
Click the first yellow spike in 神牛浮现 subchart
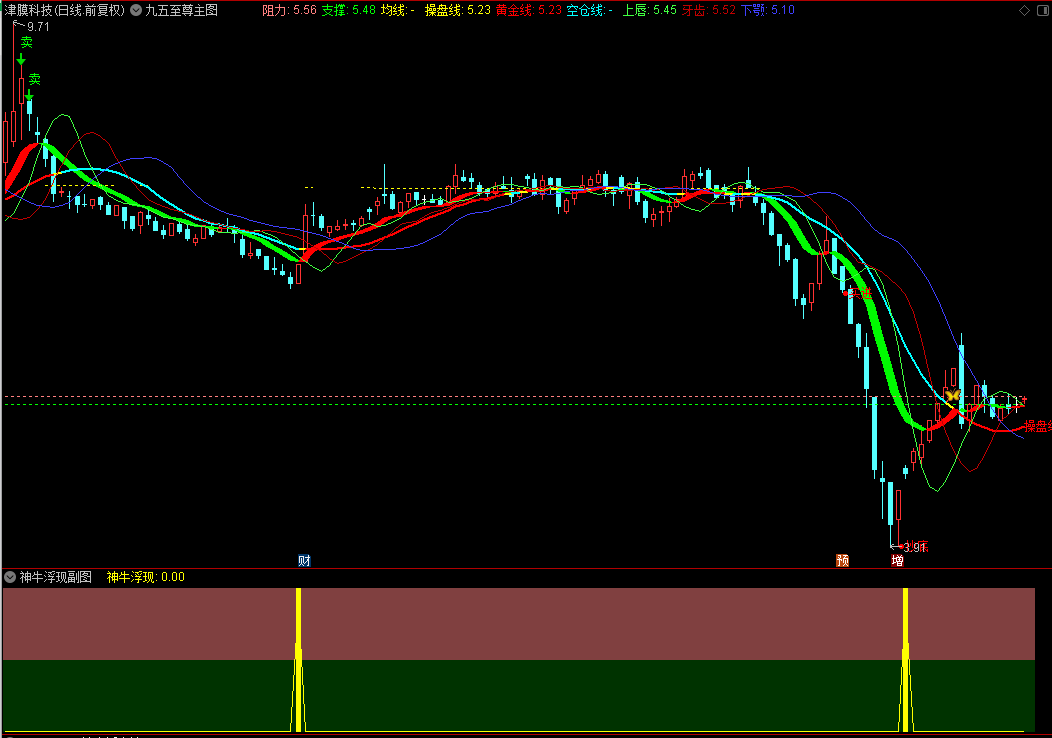[299, 660]
